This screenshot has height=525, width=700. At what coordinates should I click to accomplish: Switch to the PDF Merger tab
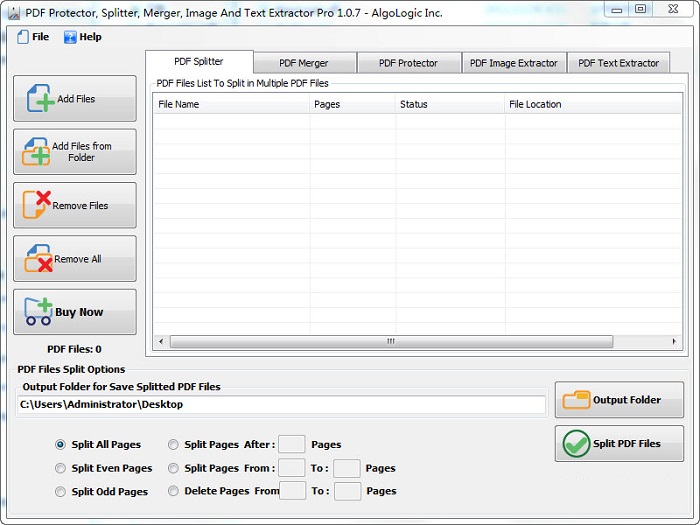coord(304,63)
